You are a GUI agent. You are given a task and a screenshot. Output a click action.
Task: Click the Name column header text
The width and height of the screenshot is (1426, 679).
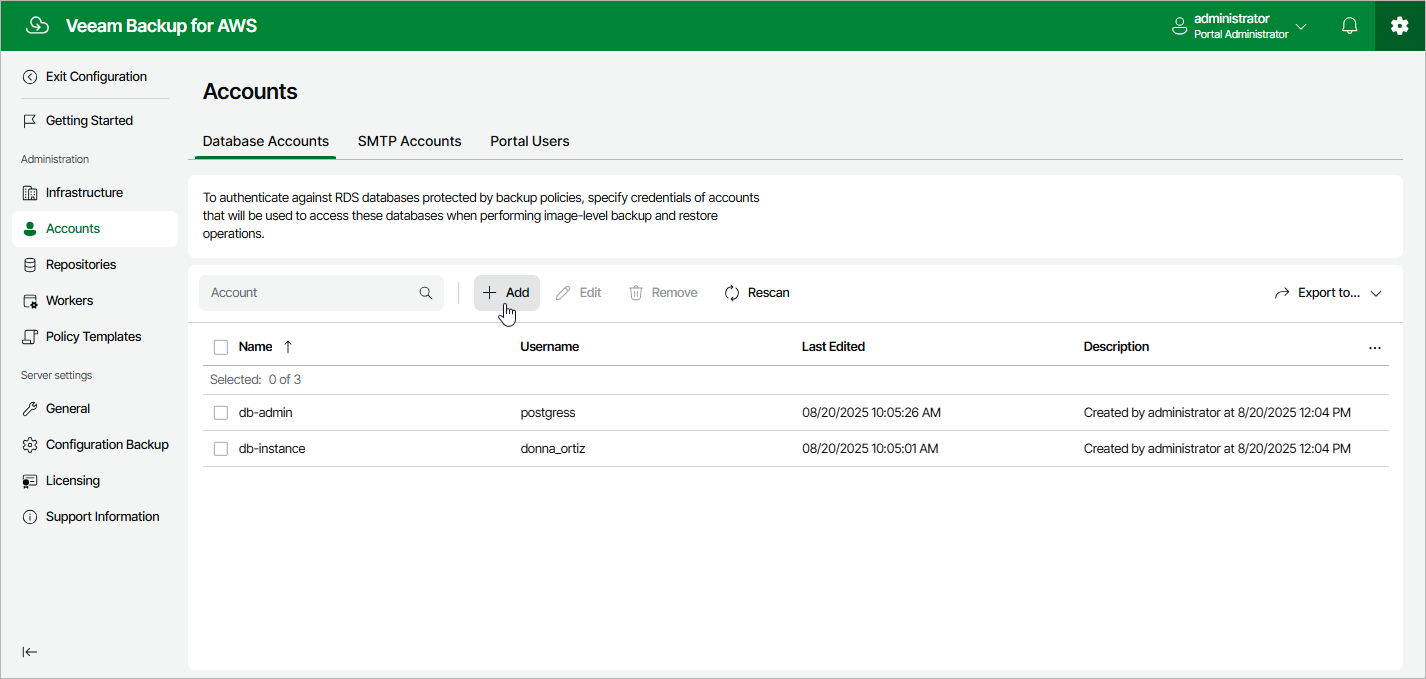[x=256, y=347]
